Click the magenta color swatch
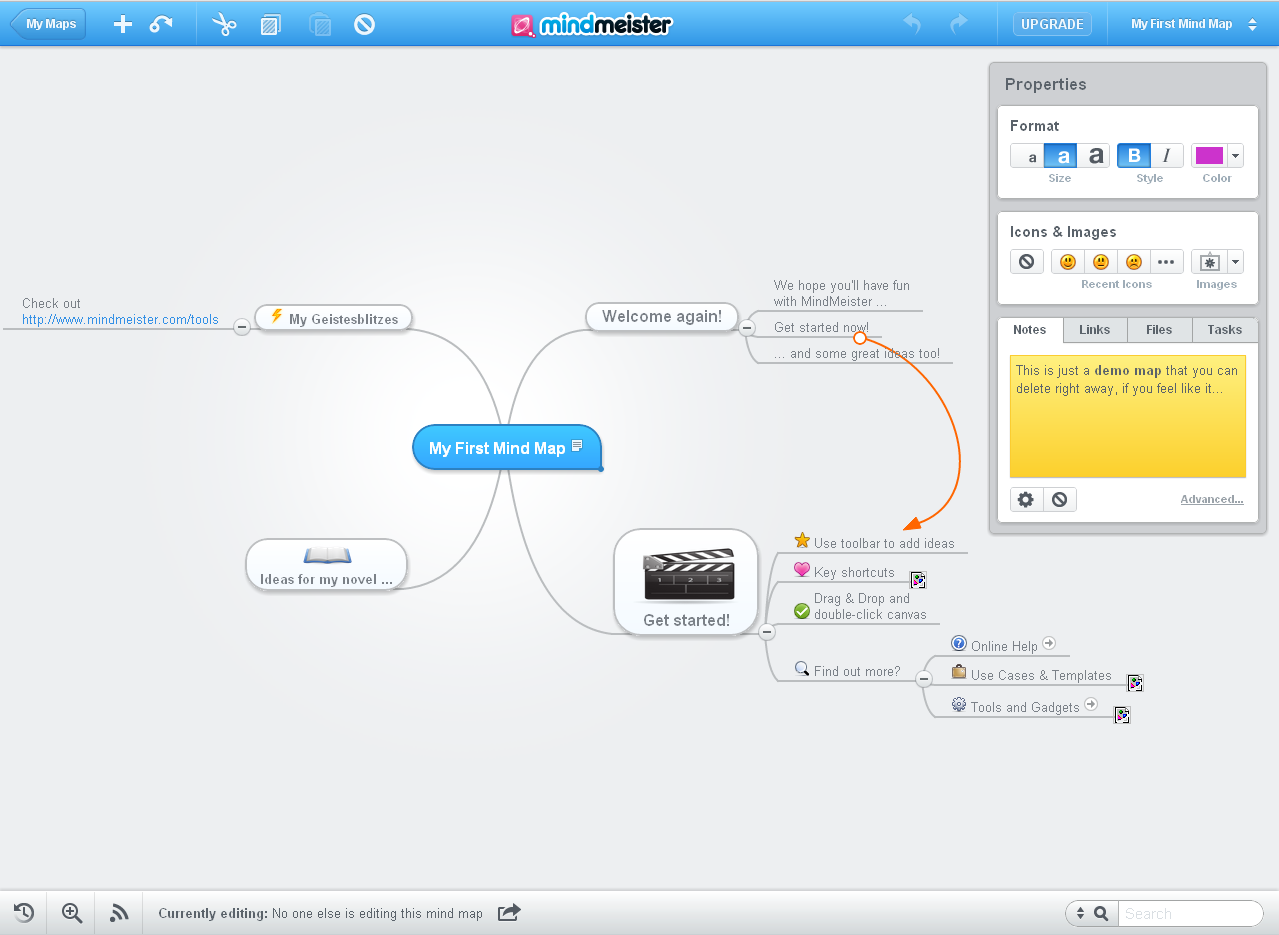 tap(1209, 156)
